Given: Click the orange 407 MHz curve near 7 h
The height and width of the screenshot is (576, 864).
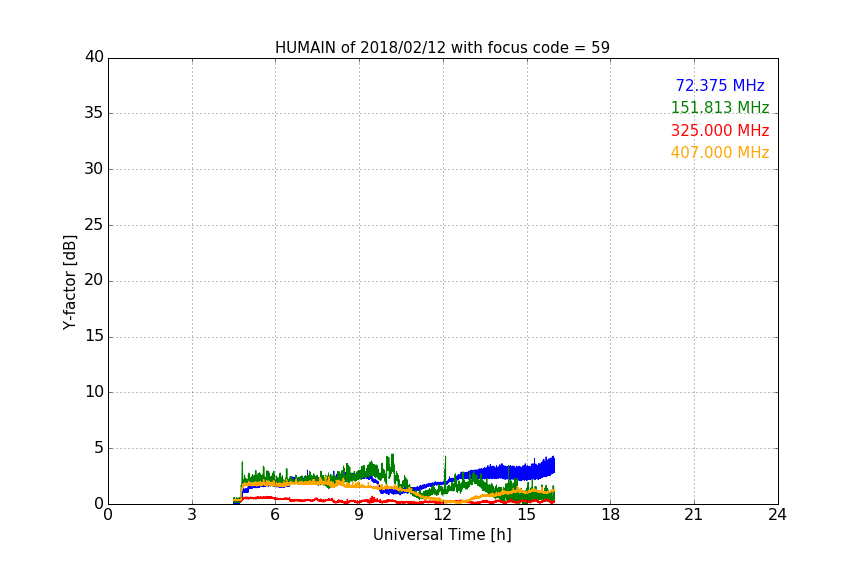Looking at the screenshot, I should click(x=303, y=482).
